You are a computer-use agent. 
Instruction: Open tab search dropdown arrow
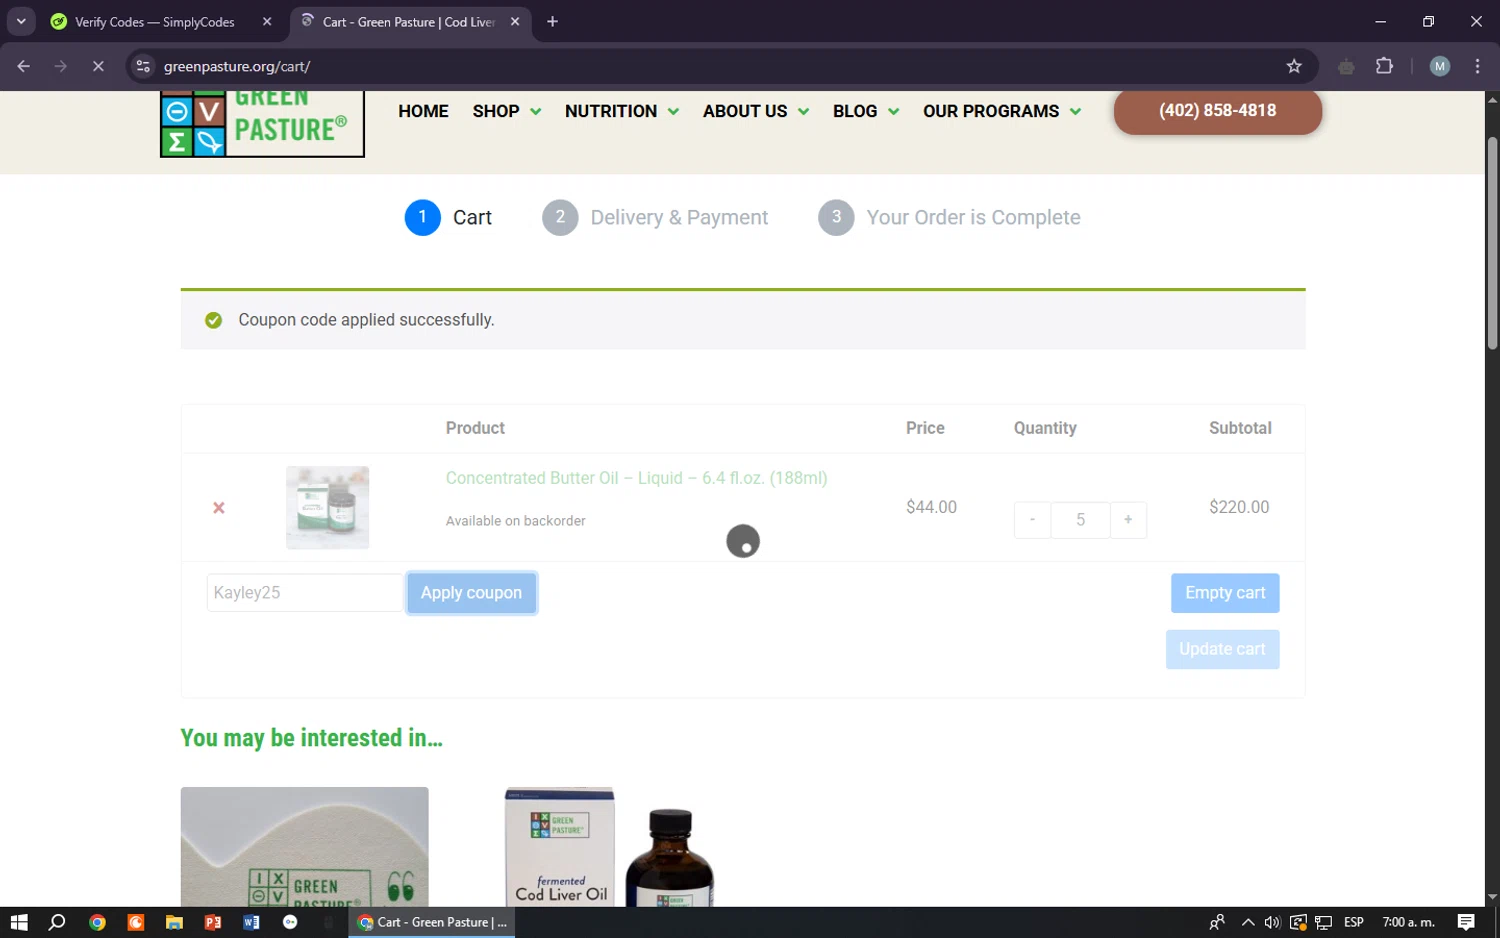coord(21,21)
